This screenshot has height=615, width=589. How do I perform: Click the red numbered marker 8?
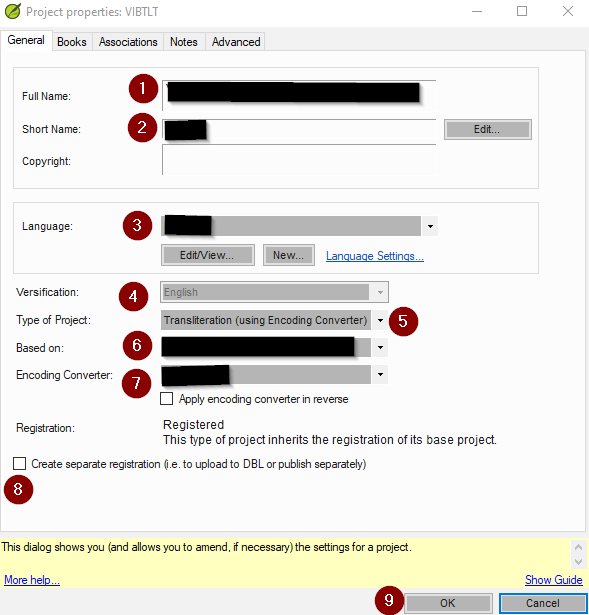[18, 489]
